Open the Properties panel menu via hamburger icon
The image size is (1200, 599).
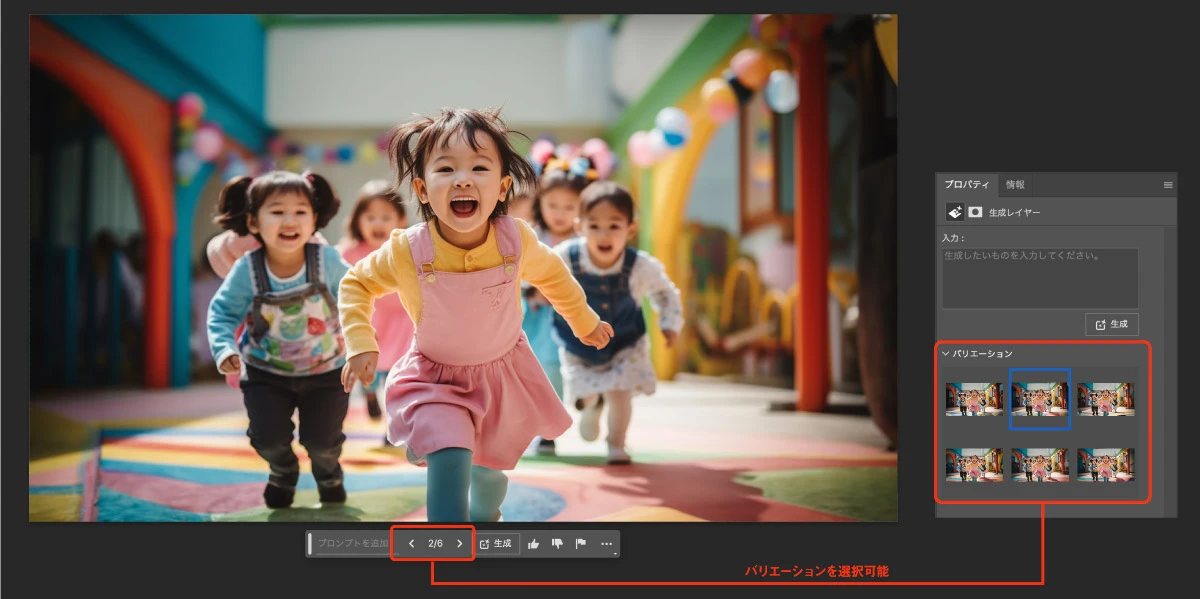tap(1168, 184)
